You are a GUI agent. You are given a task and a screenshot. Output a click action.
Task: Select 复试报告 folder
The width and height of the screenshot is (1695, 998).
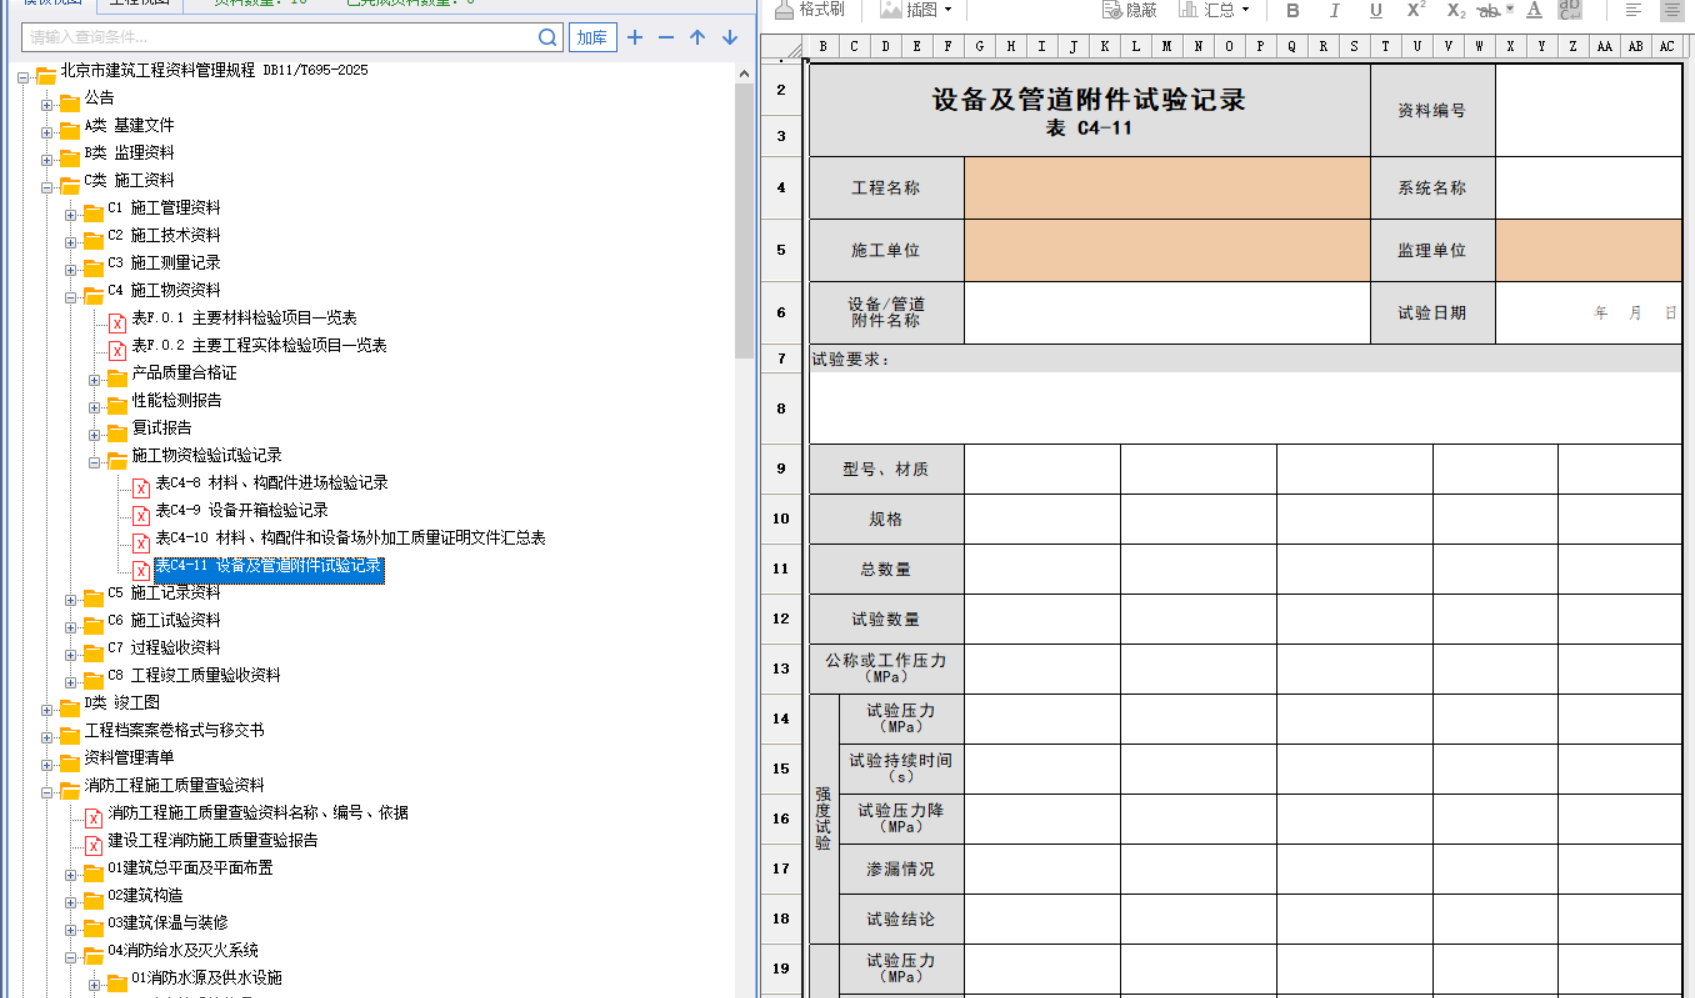pos(161,428)
